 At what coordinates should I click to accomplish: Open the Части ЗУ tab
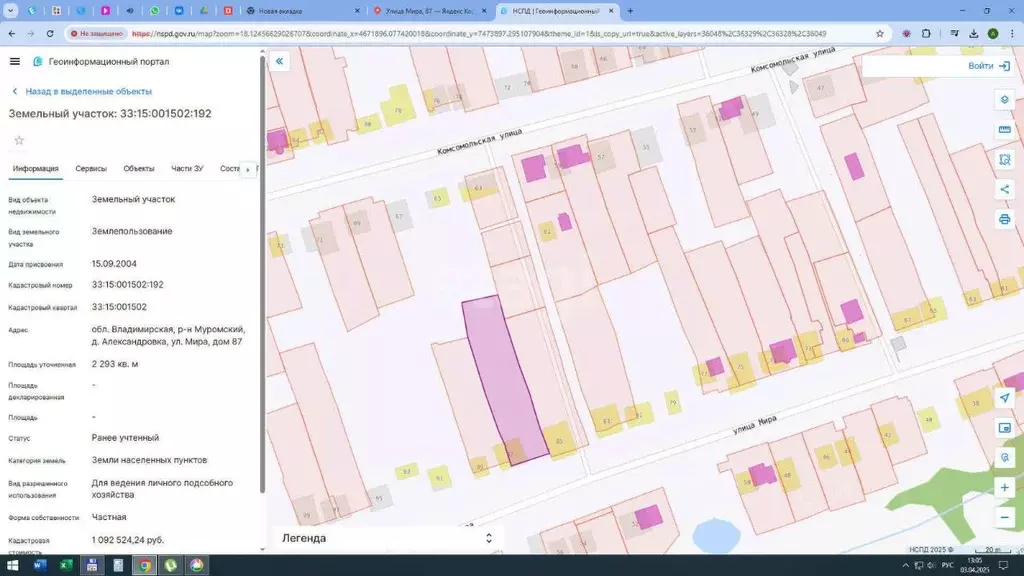click(187, 169)
